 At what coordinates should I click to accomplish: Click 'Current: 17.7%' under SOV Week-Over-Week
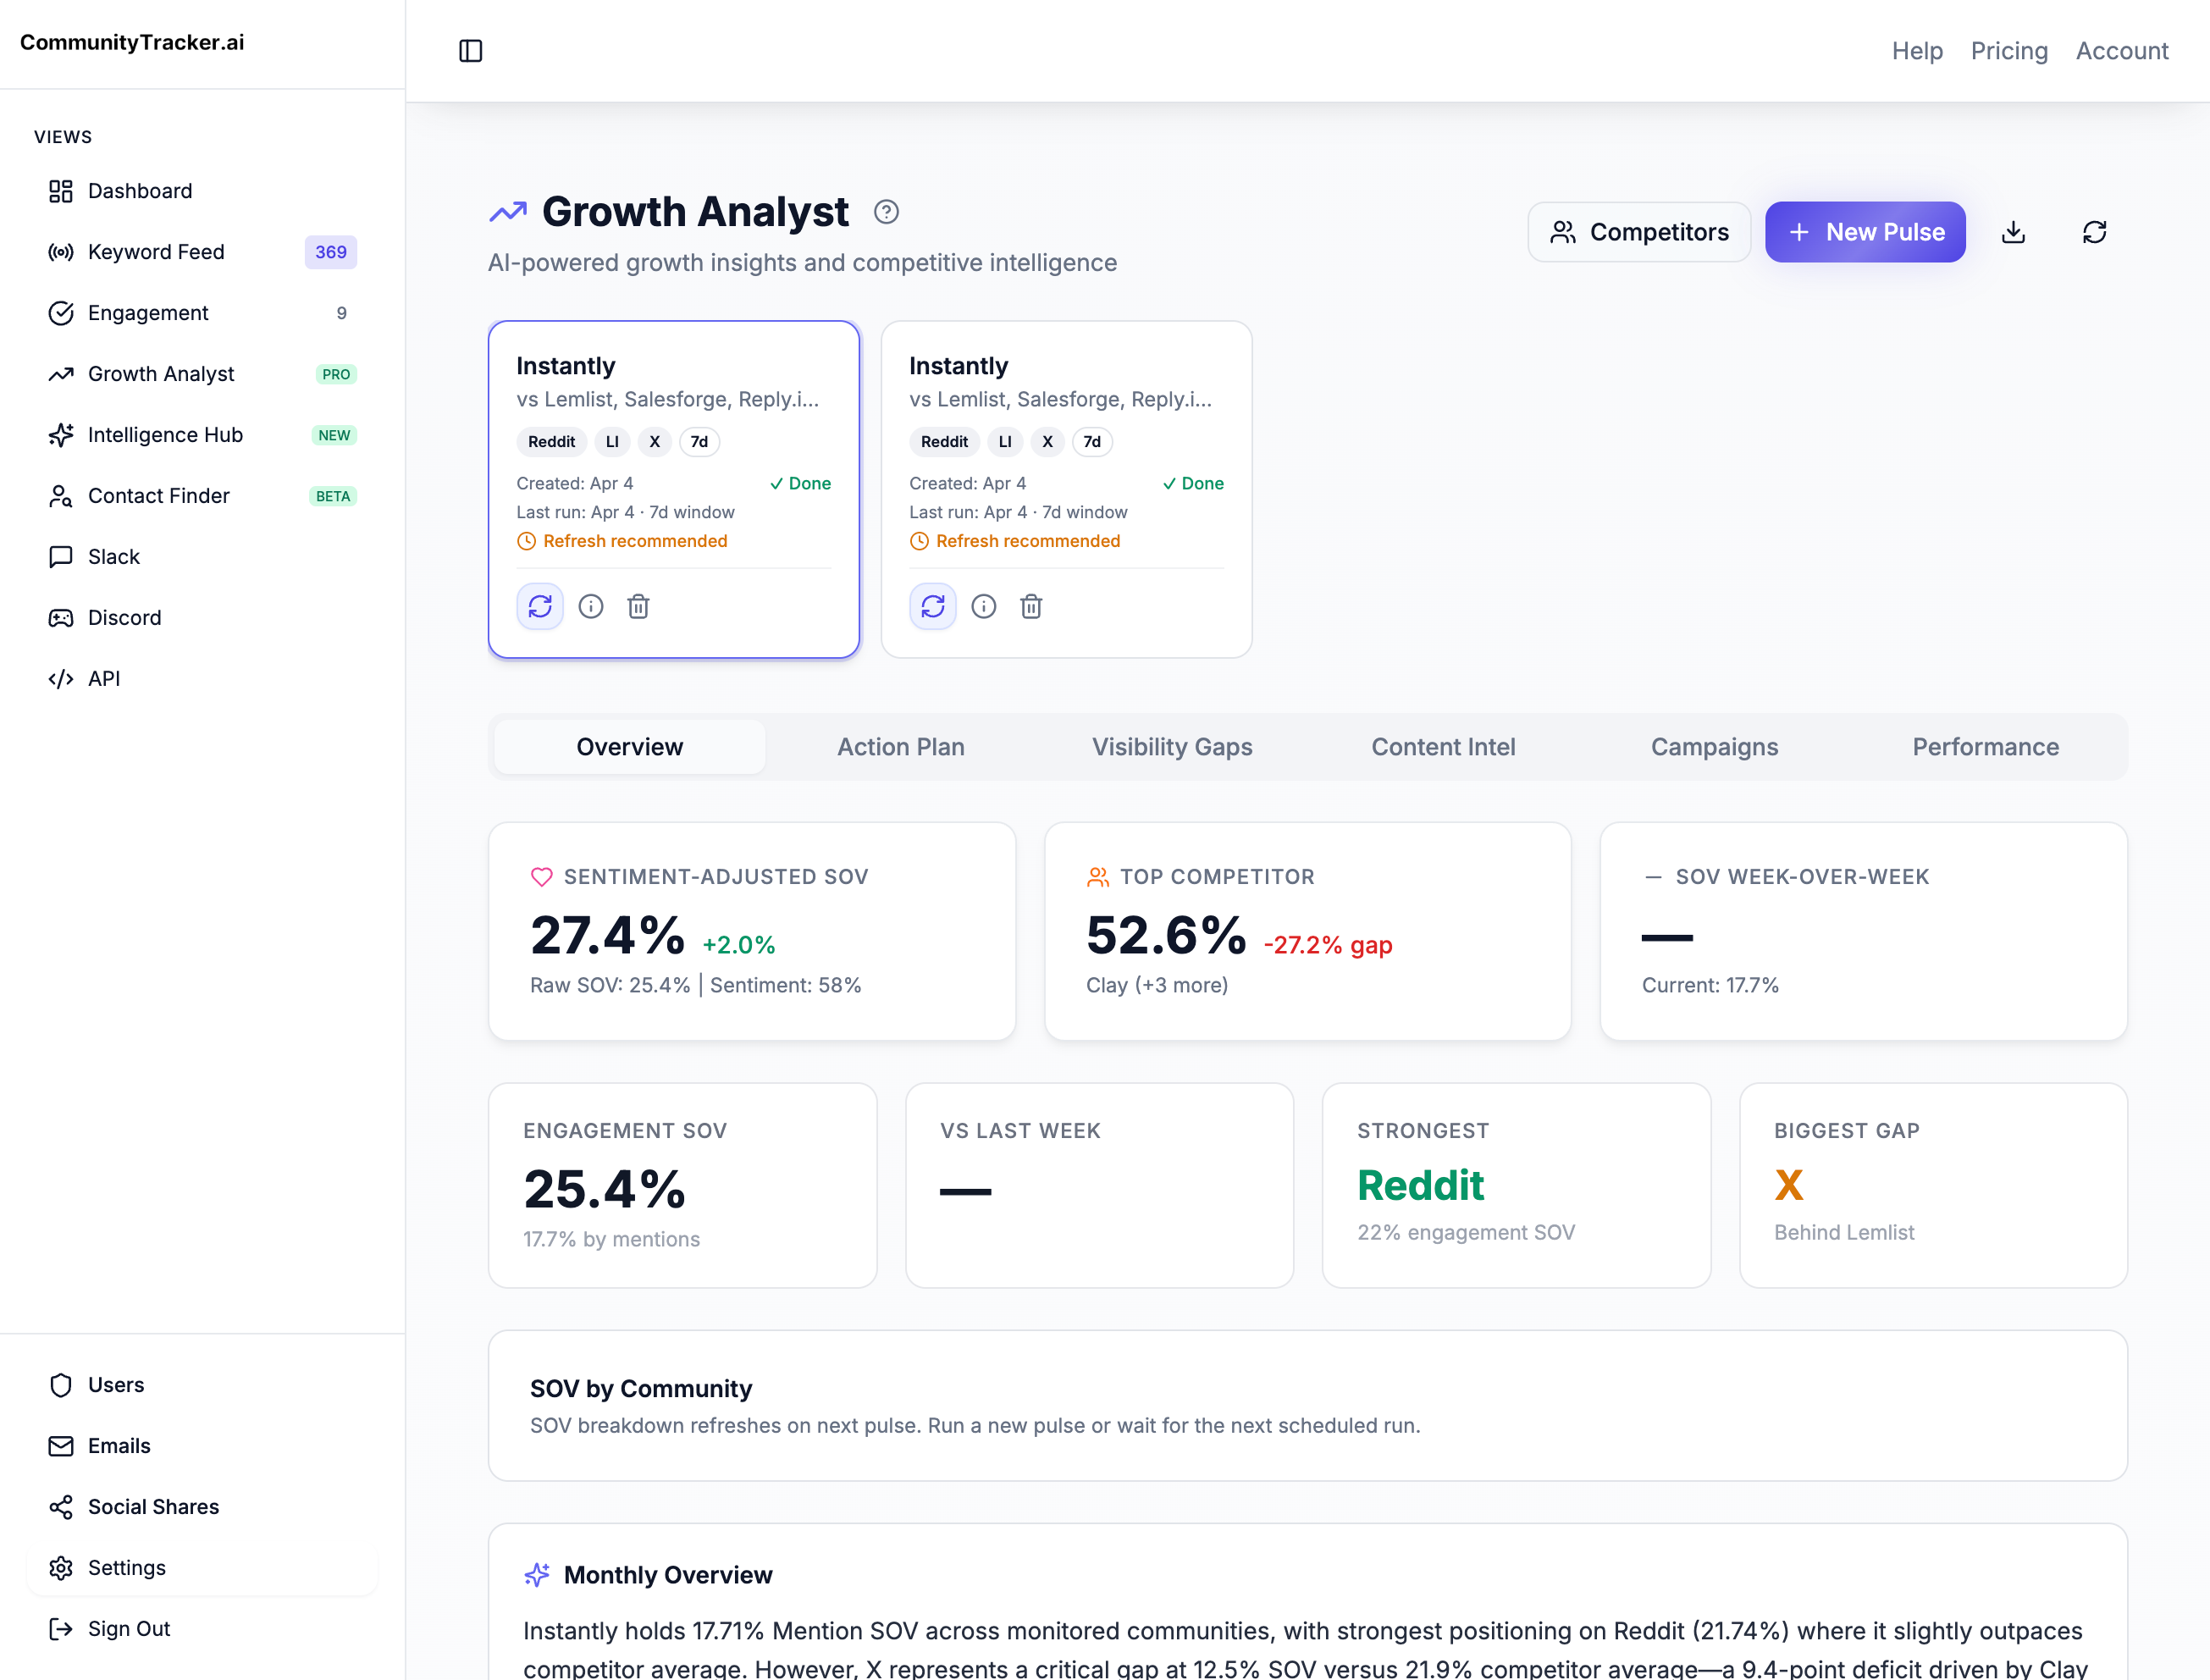pos(1710,985)
